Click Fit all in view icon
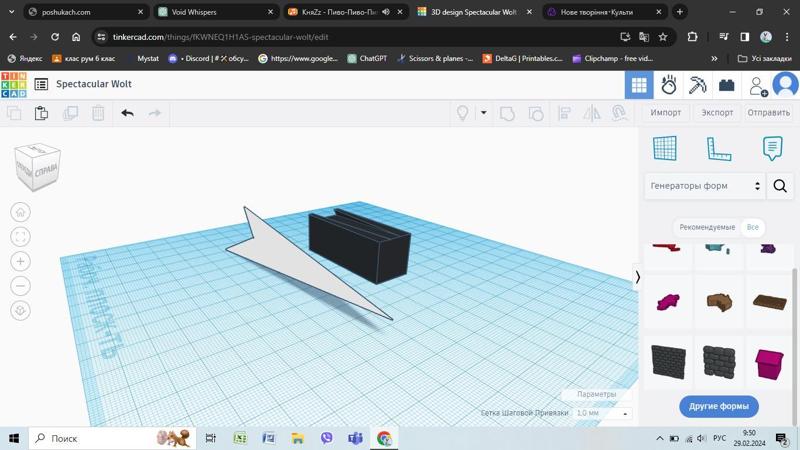The image size is (800, 450). click(x=21, y=237)
